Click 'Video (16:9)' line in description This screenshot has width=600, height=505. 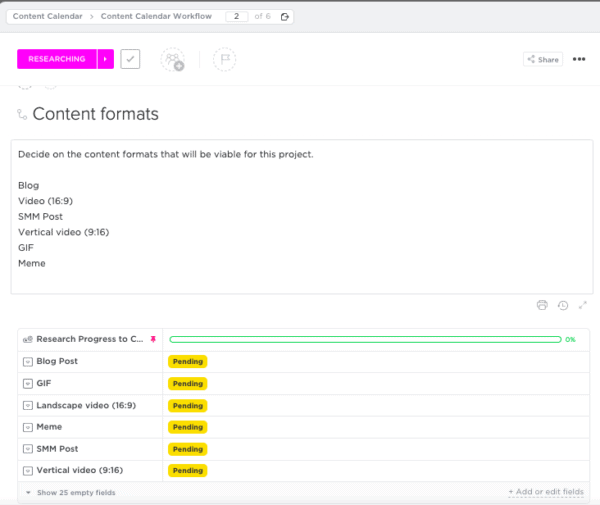click(45, 201)
